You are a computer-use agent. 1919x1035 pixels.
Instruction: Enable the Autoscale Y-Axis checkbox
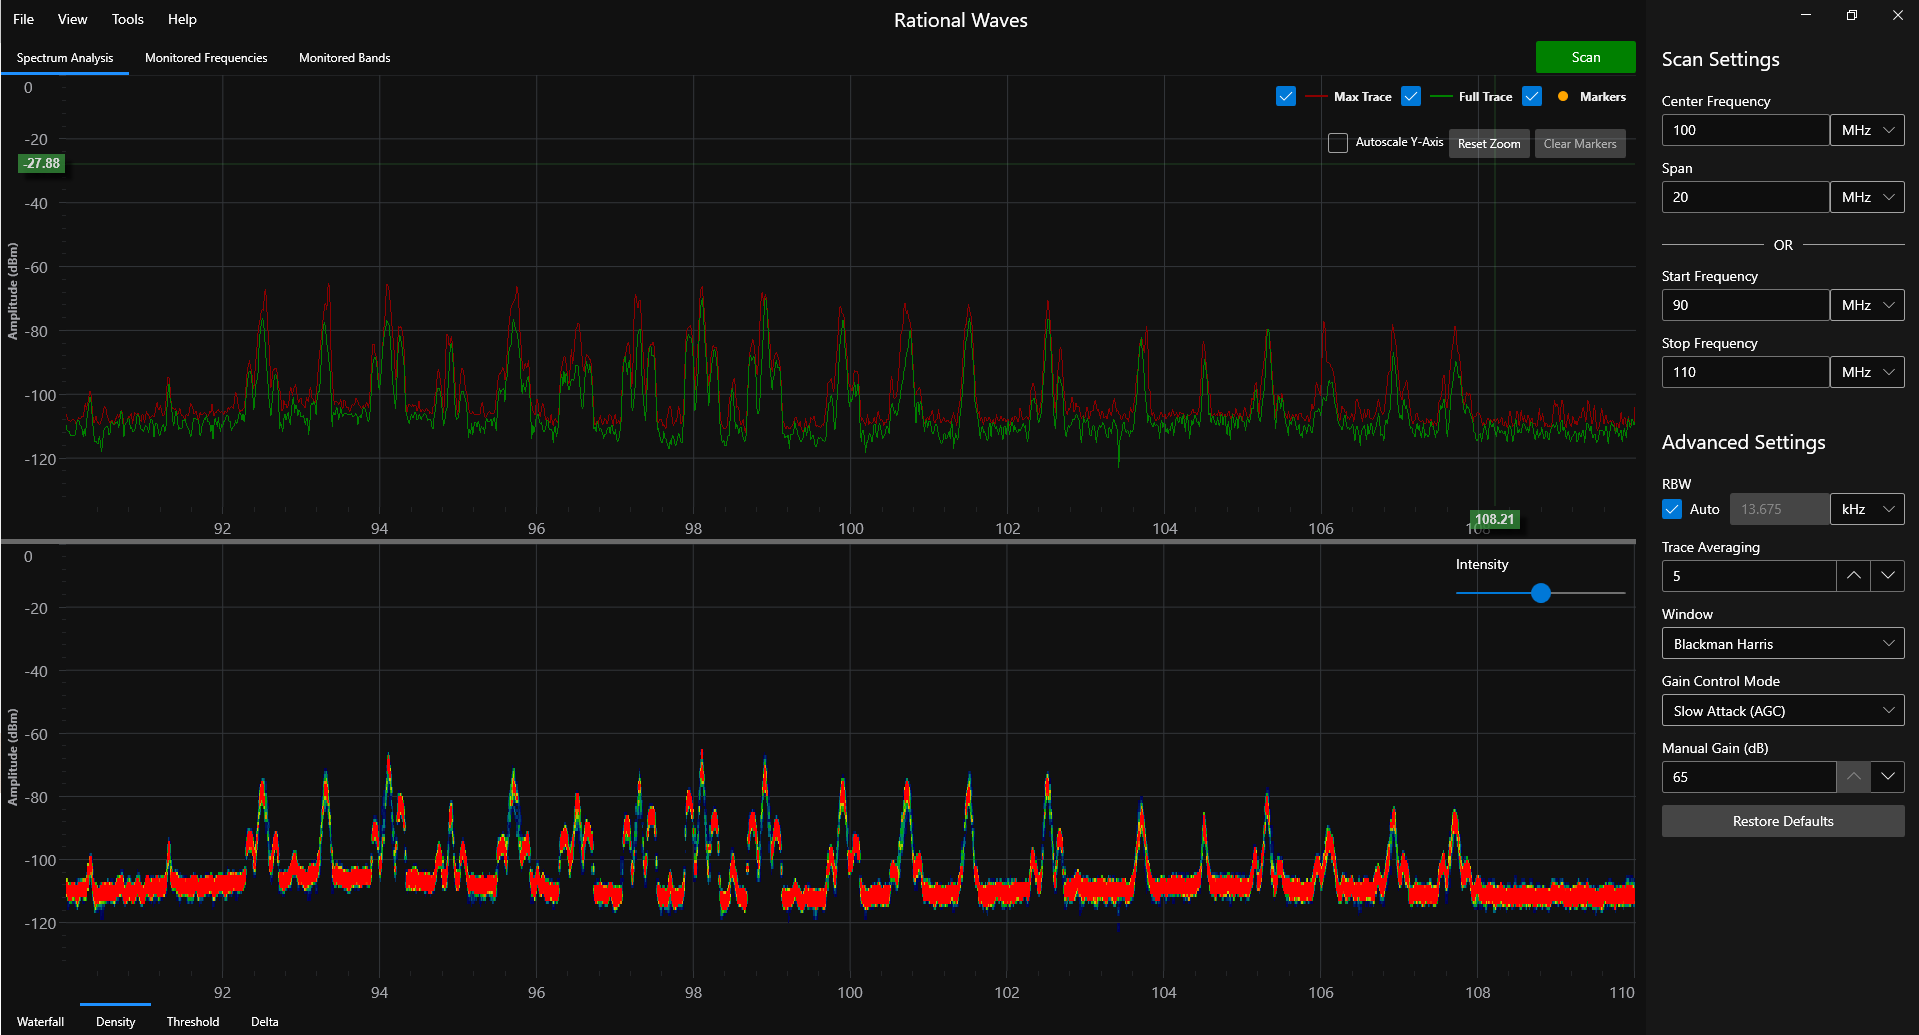(x=1337, y=142)
